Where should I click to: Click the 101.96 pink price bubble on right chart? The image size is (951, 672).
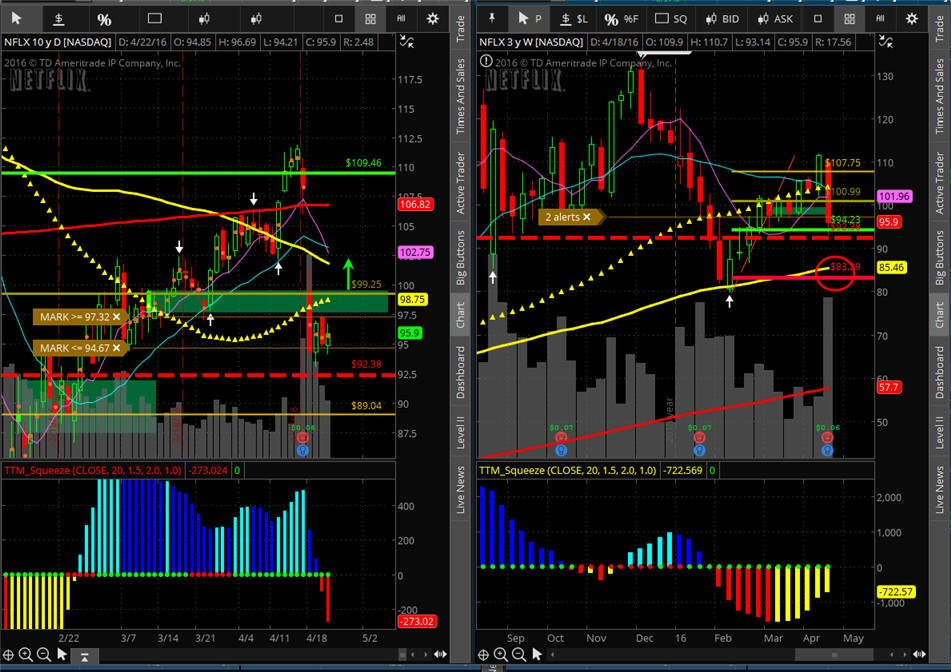894,196
